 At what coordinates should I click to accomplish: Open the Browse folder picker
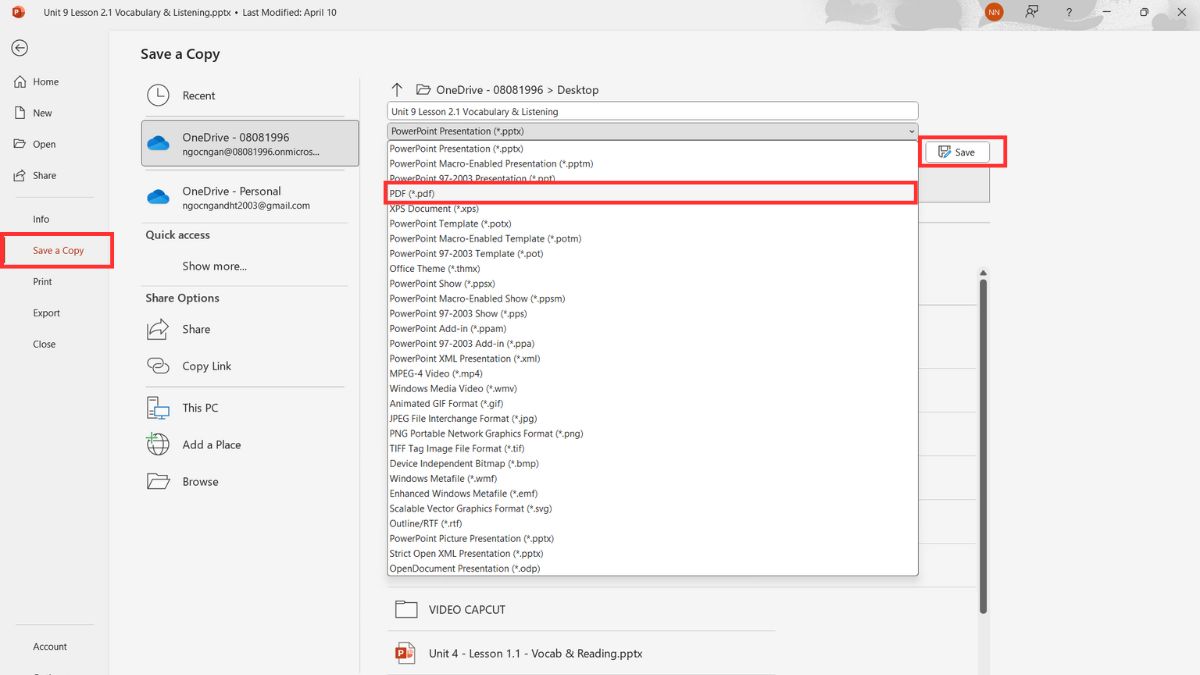(198, 481)
